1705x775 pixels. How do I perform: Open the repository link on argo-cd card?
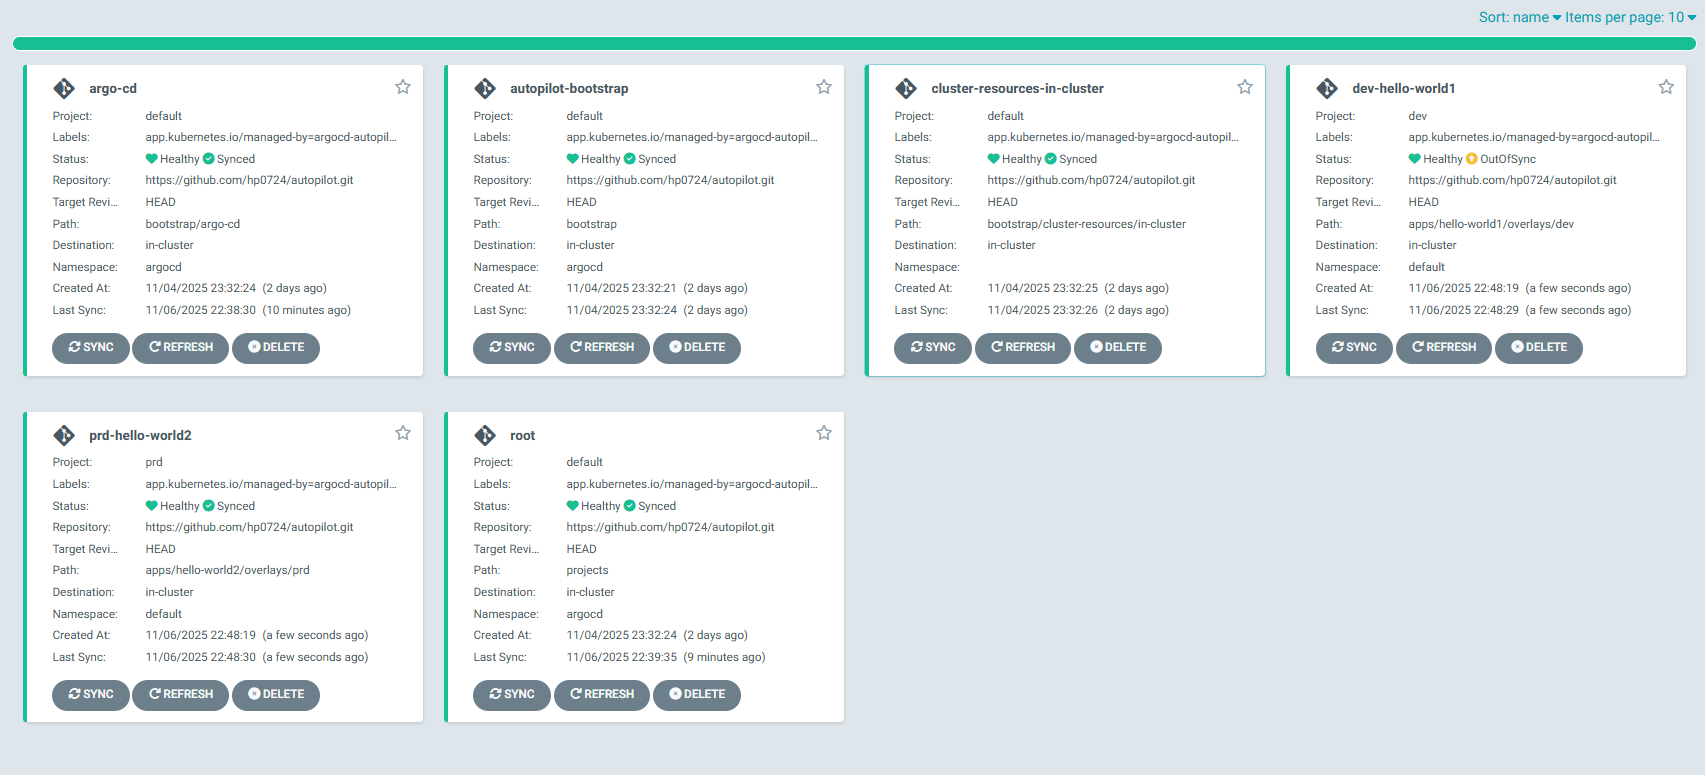[249, 180]
